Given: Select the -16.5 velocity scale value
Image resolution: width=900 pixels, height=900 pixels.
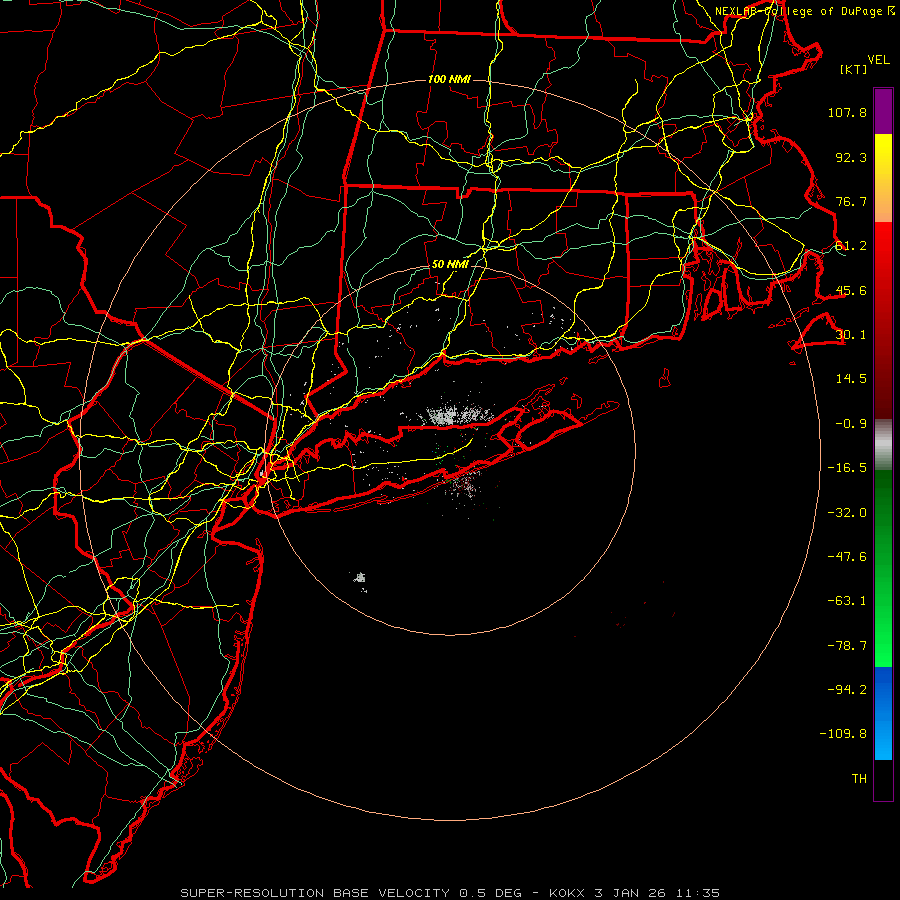Looking at the screenshot, I should [847, 468].
